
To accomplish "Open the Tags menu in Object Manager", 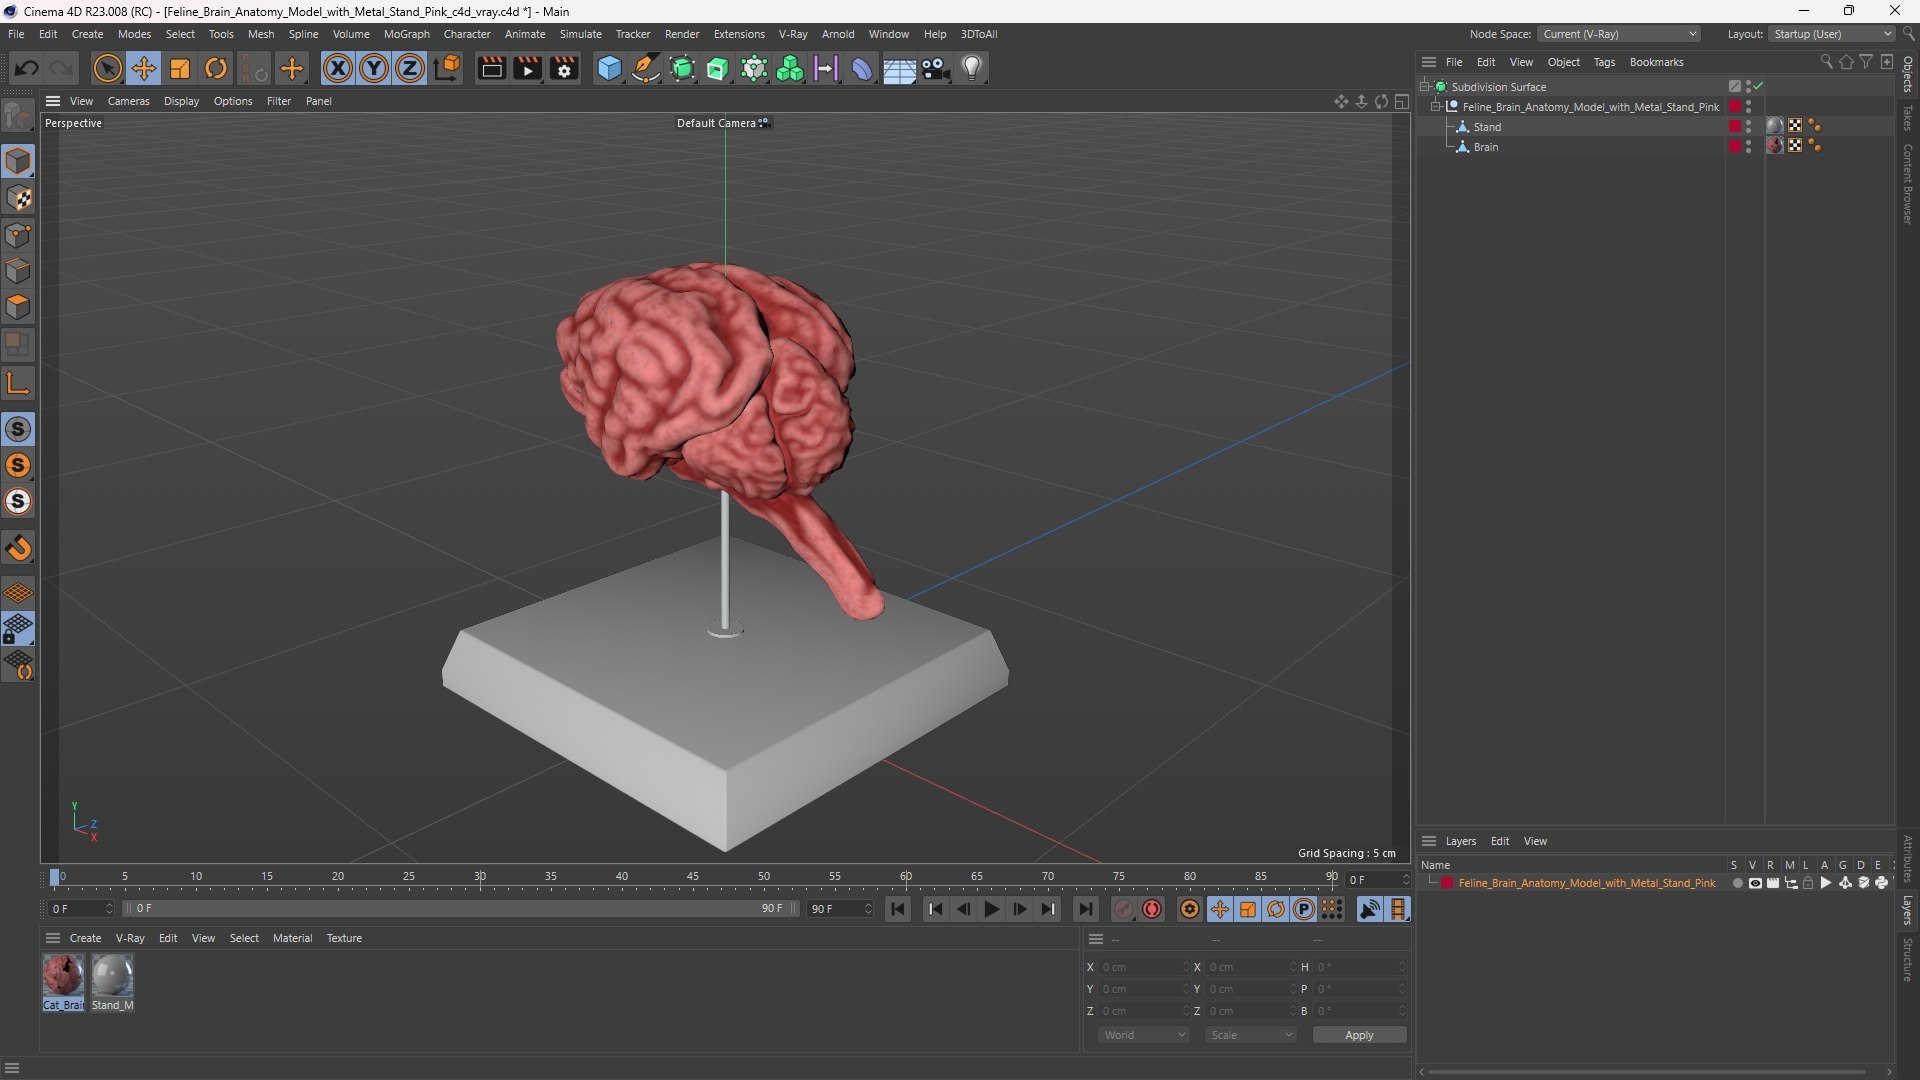I will [1604, 62].
